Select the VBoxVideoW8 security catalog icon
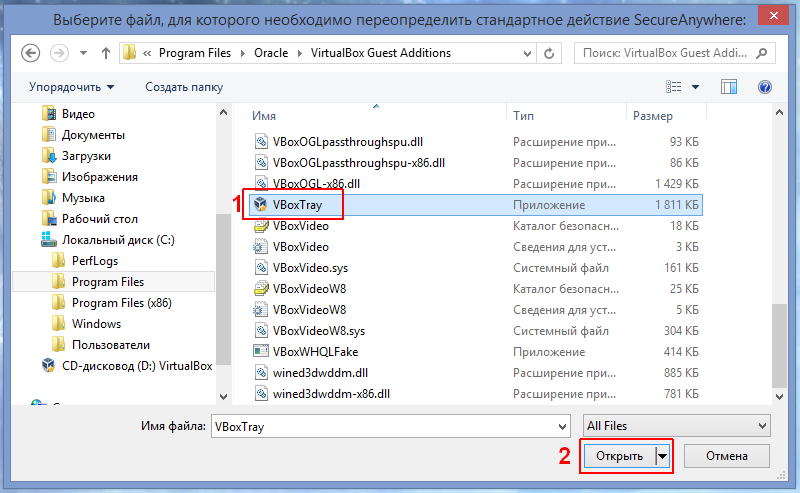This screenshot has width=800, height=493. click(261, 288)
